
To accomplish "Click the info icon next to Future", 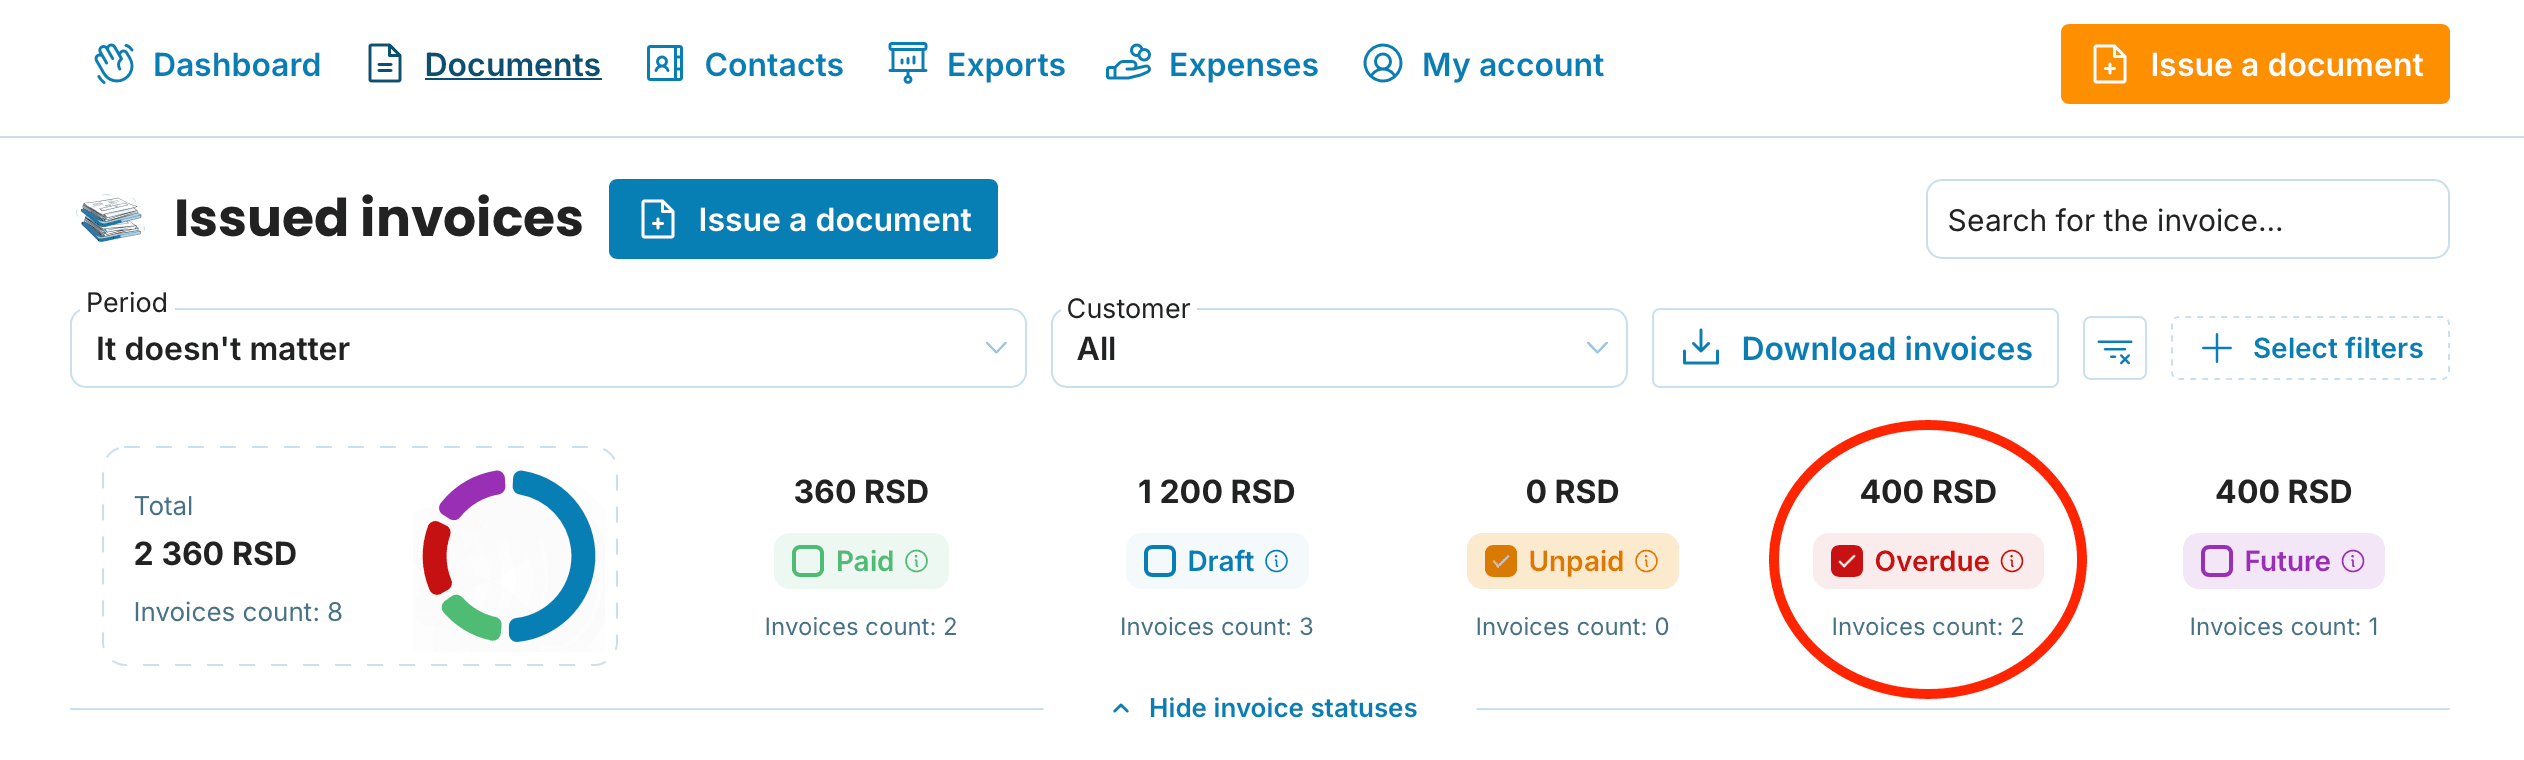I will [x=2354, y=561].
